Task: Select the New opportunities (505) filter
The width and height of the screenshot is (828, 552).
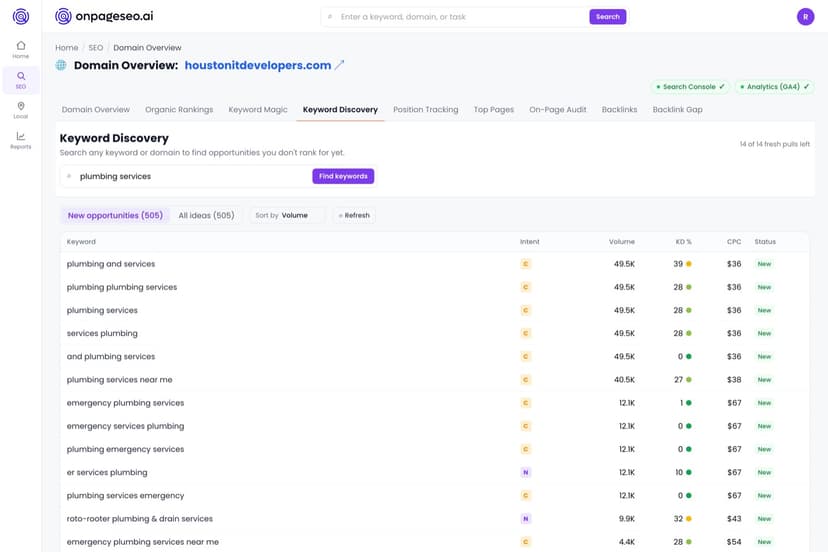Action: click(115, 216)
